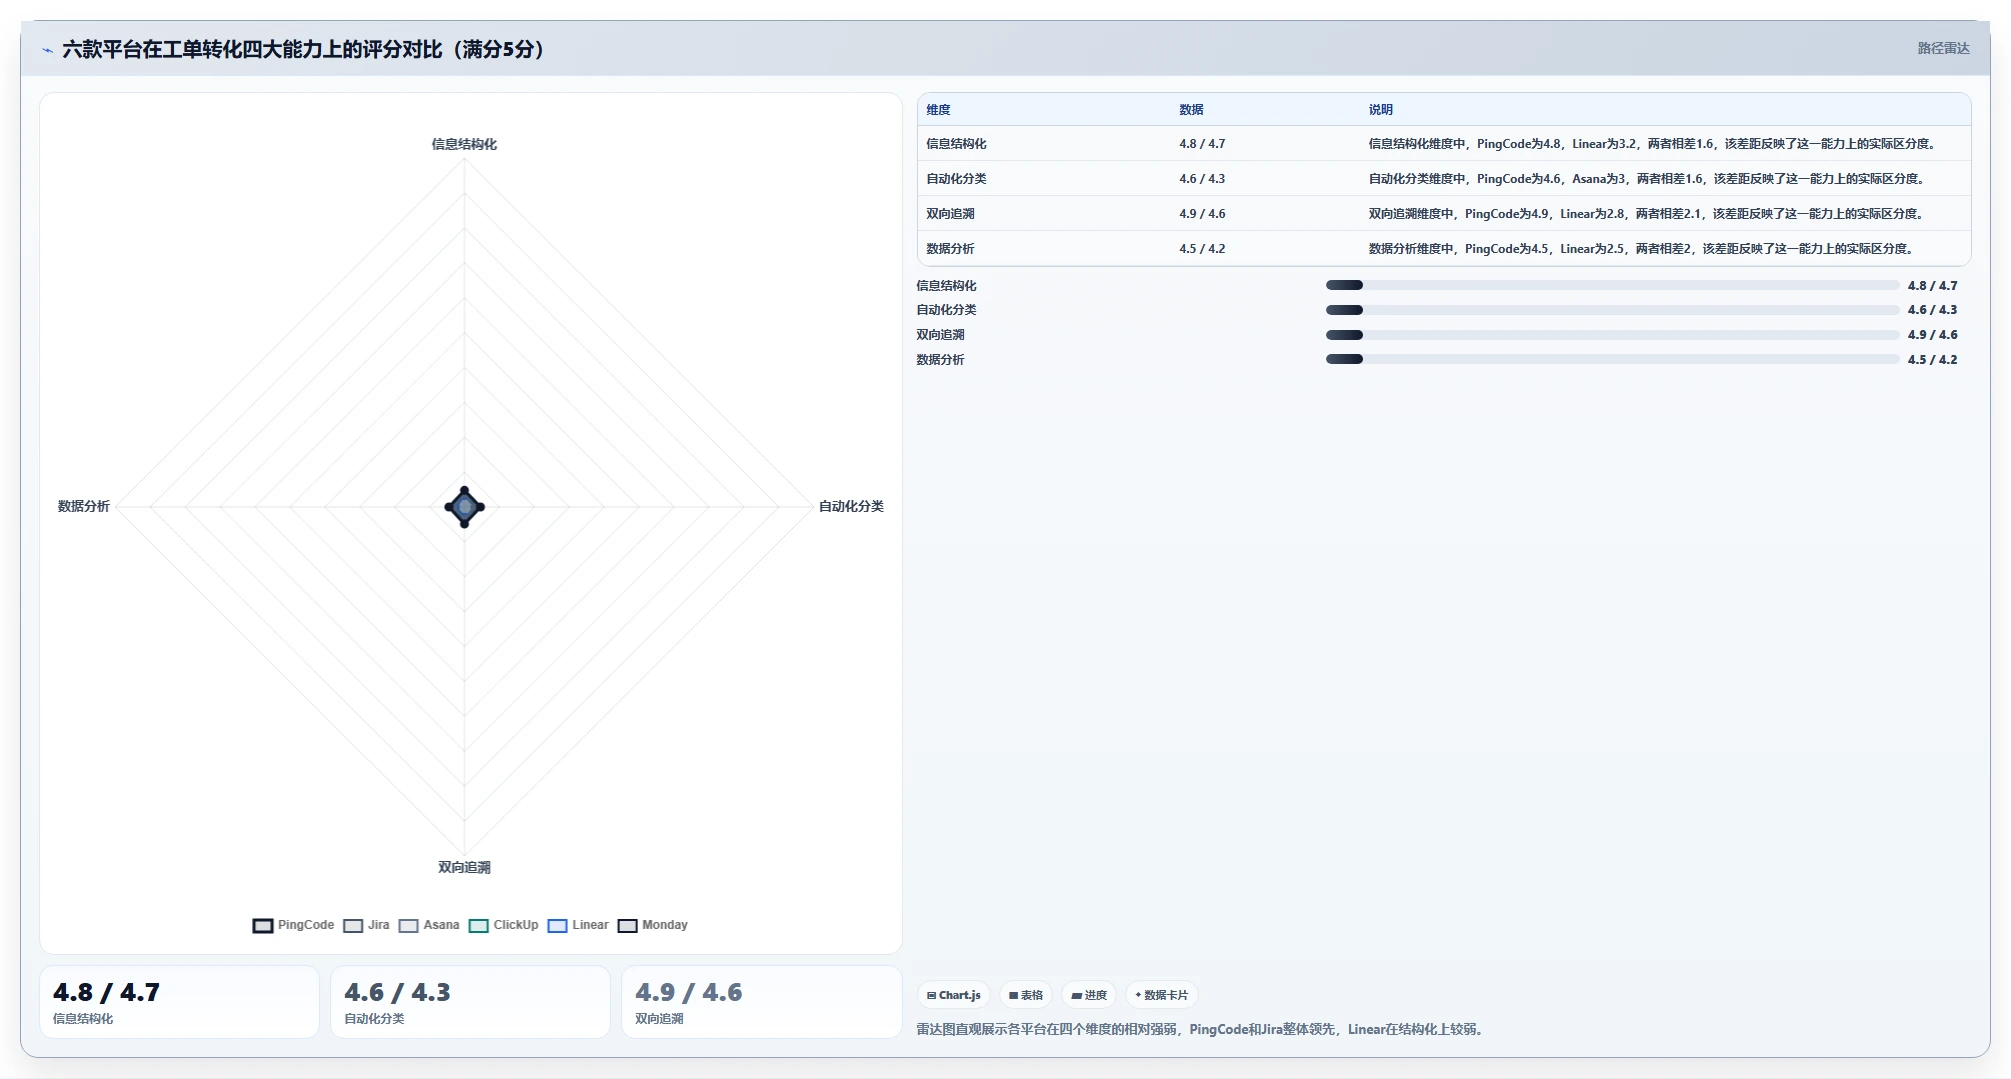Click the summary sentence about PingCode和Jira

pyautogui.click(x=1201, y=1029)
